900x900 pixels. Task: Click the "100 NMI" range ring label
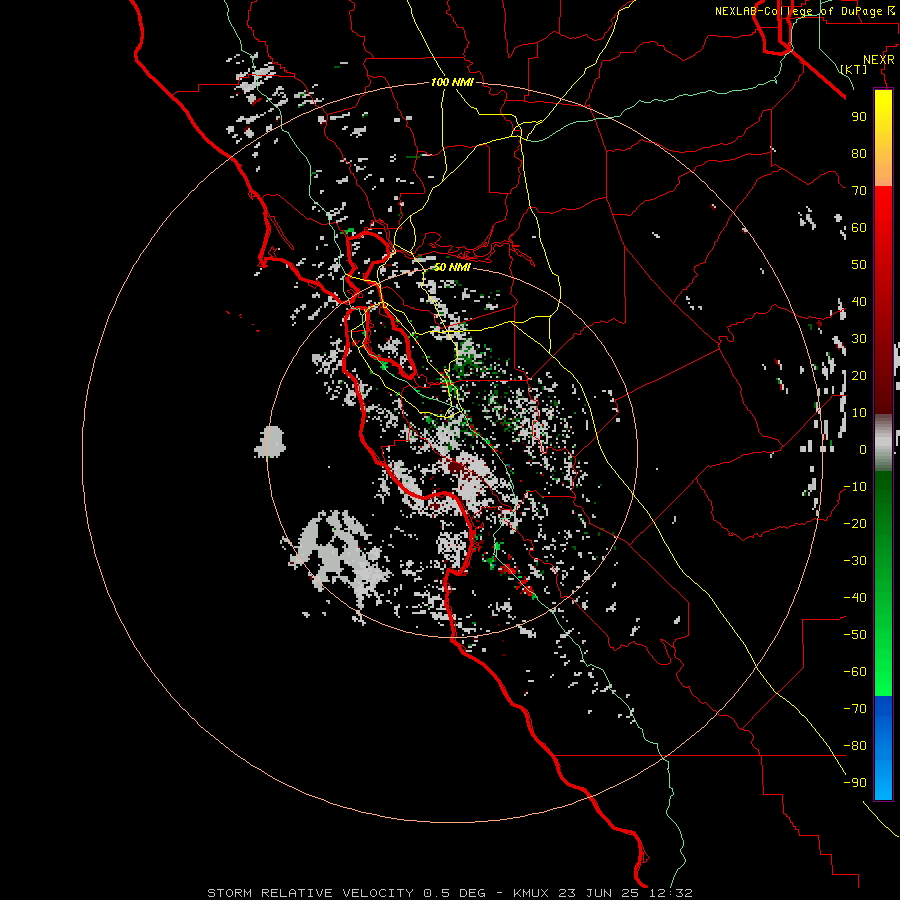click(452, 82)
